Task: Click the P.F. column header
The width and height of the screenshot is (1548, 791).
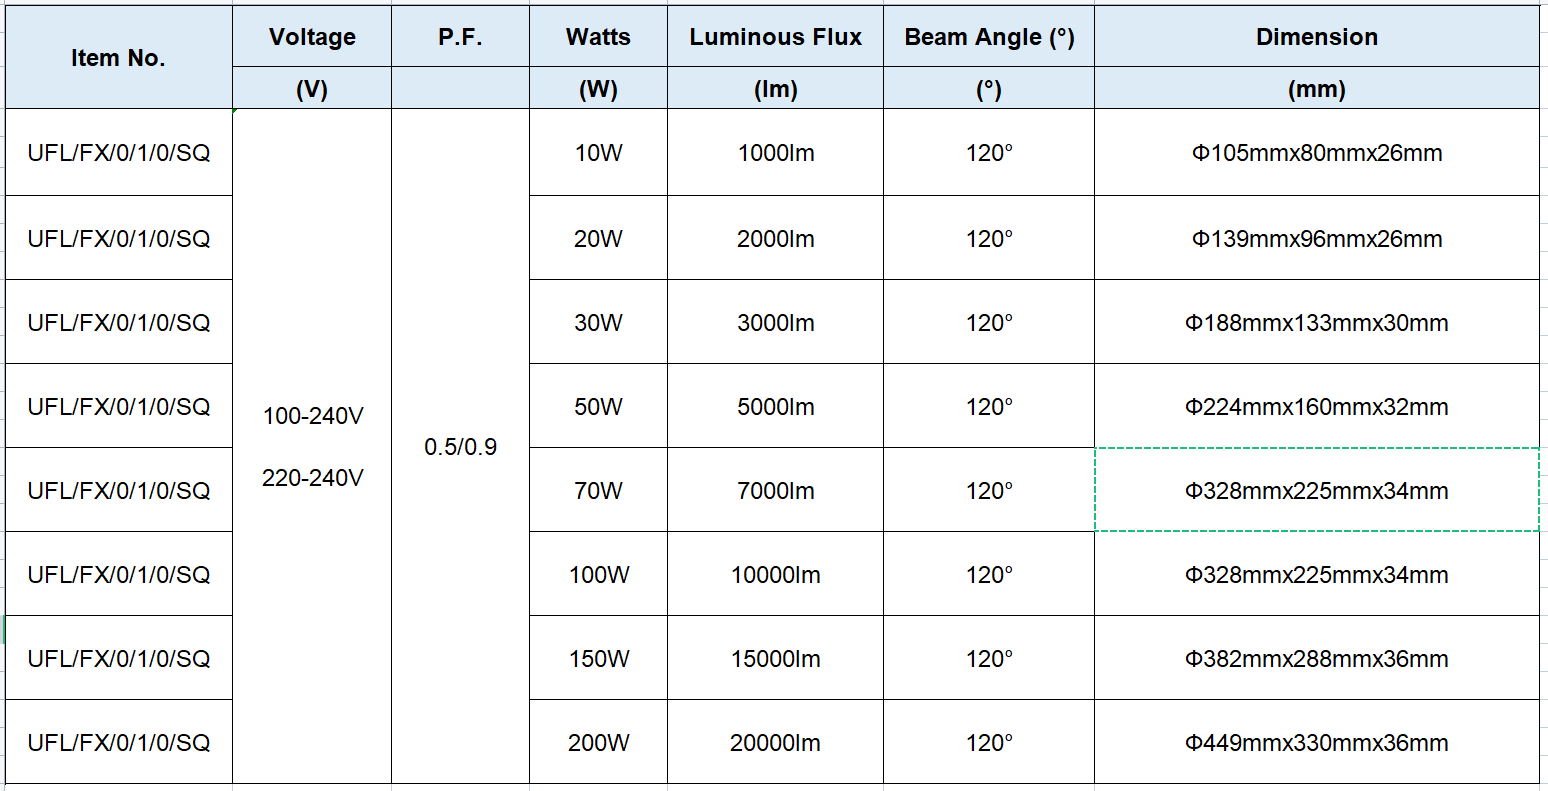Action: coord(460,37)
